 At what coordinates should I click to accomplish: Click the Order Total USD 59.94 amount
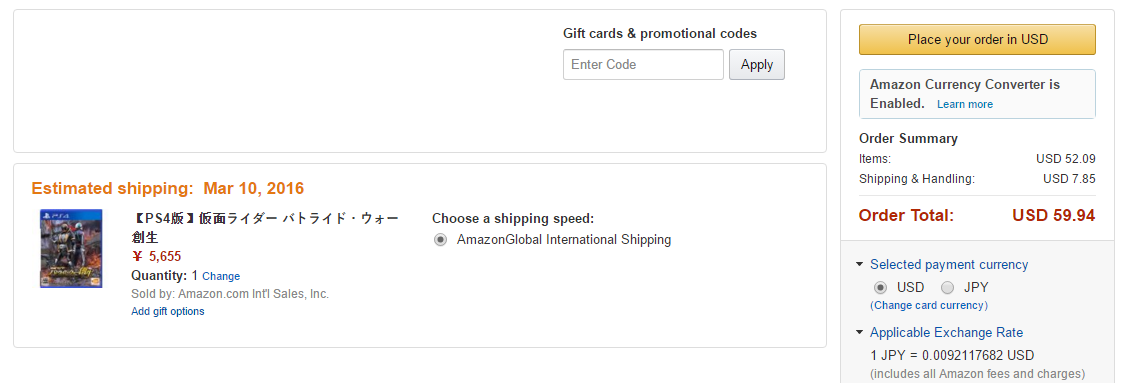point(1053,215)
